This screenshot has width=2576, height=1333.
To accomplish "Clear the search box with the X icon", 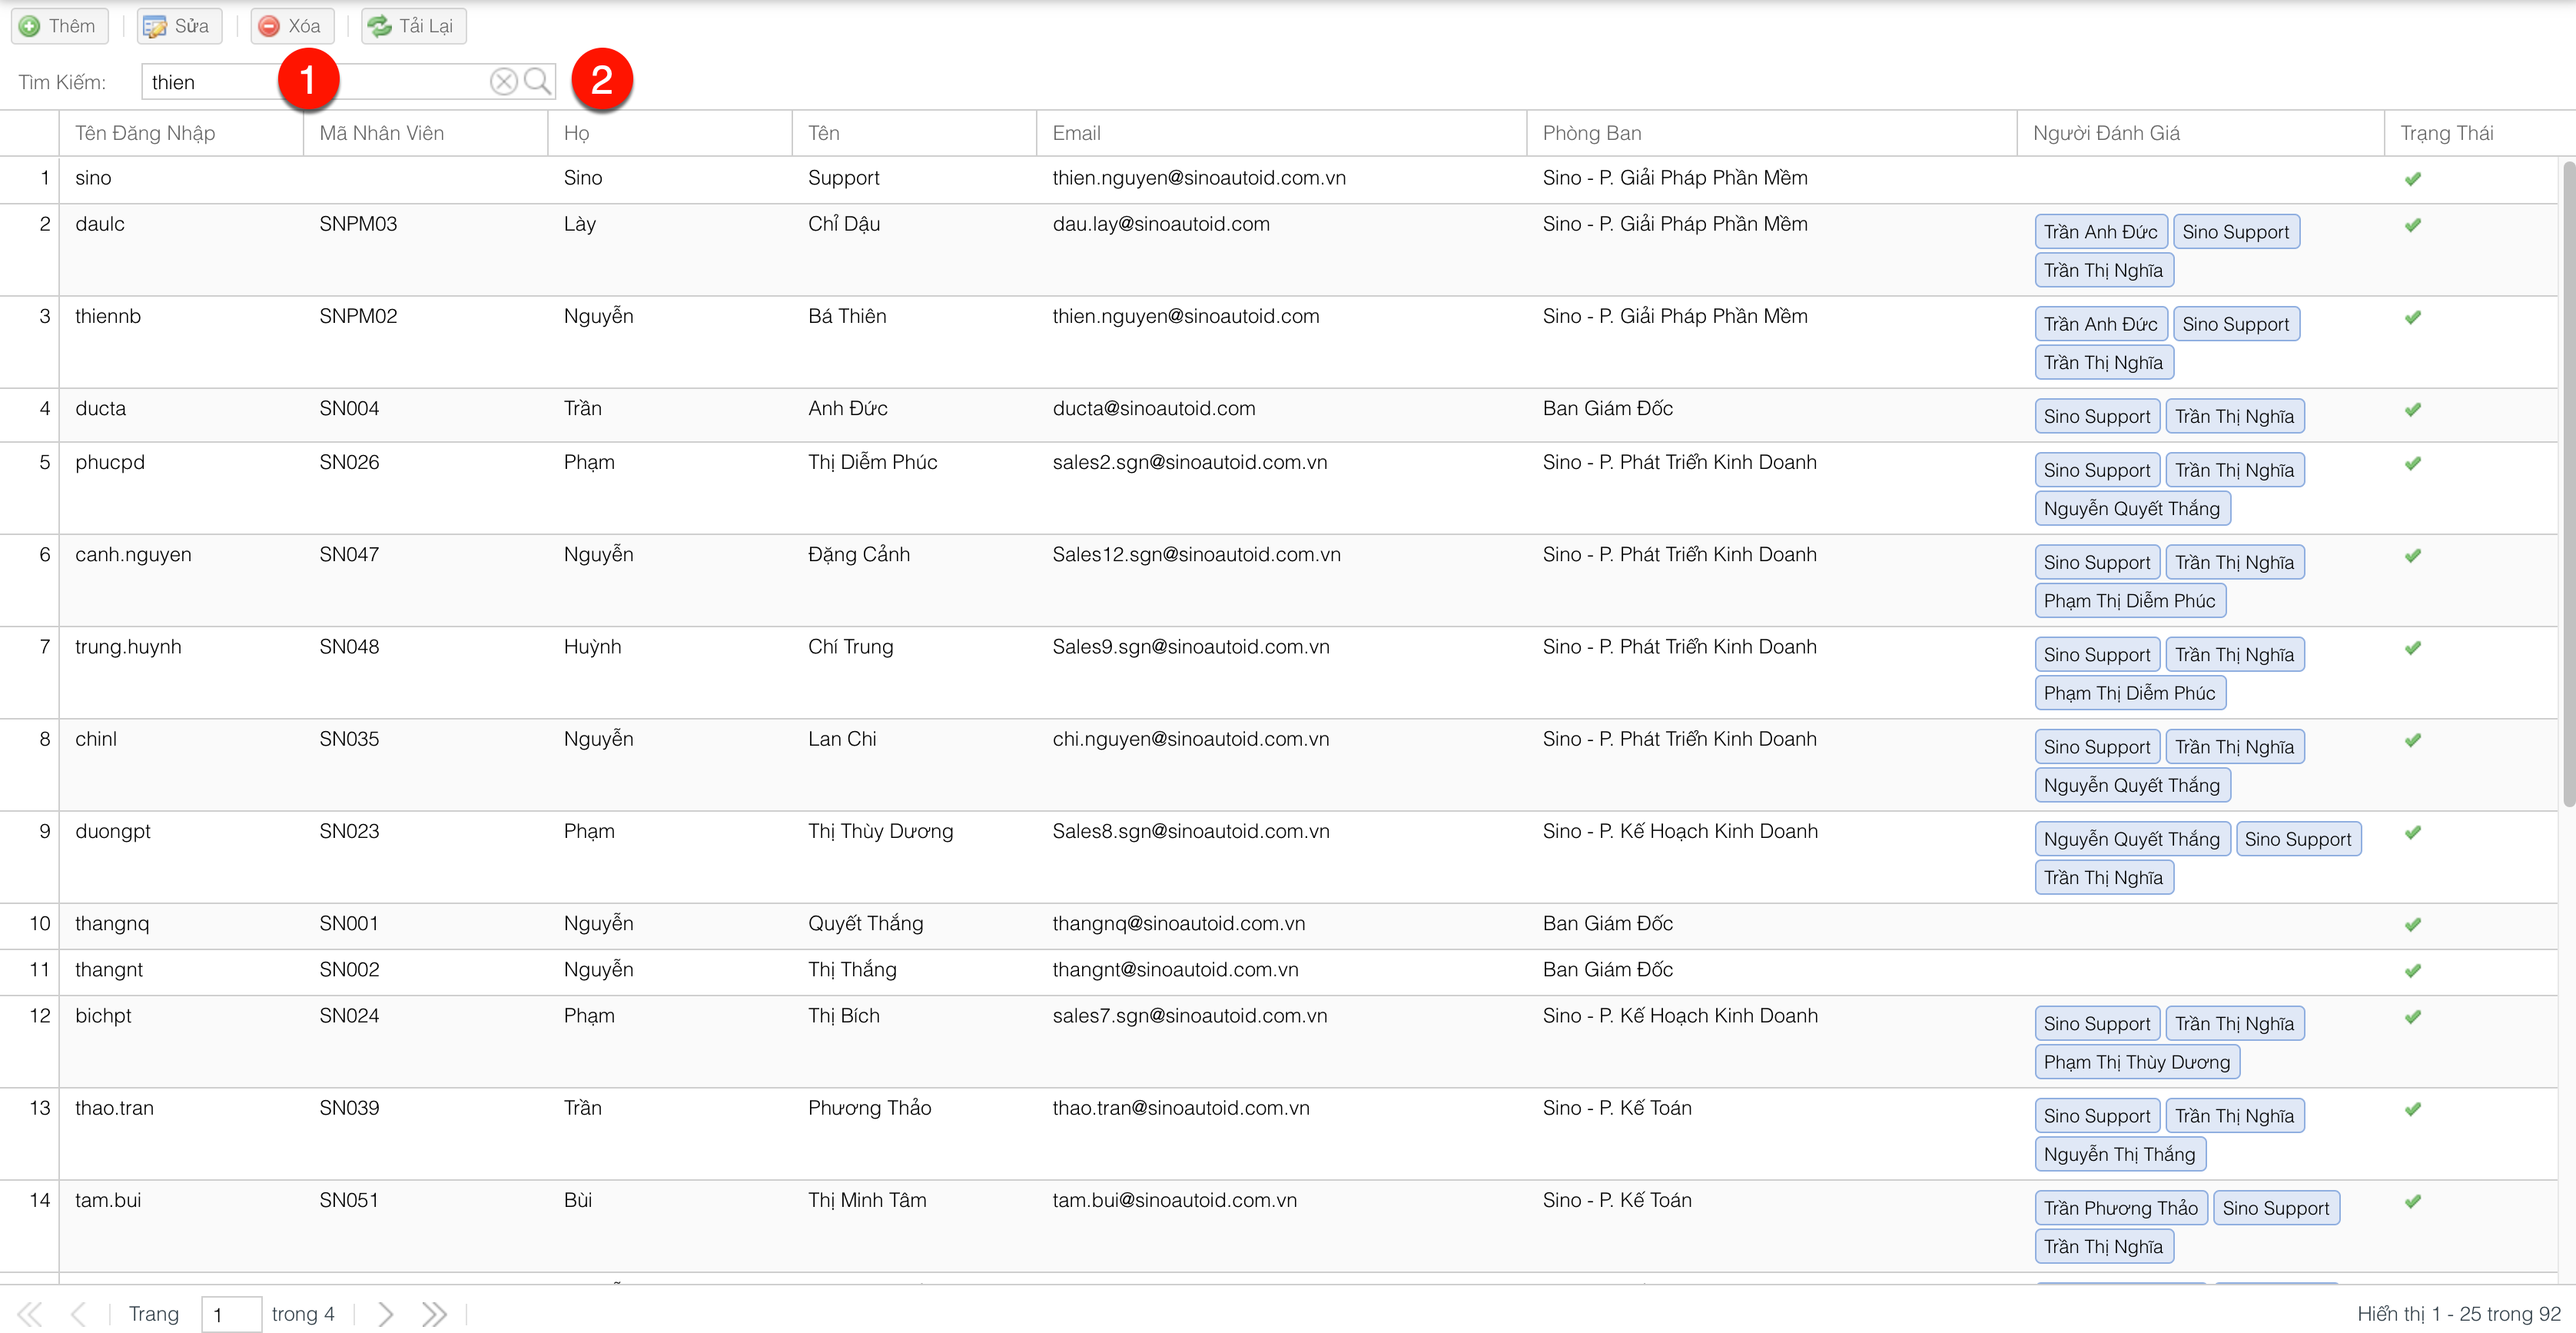I will pyautogui.click(x=504, y=81).
